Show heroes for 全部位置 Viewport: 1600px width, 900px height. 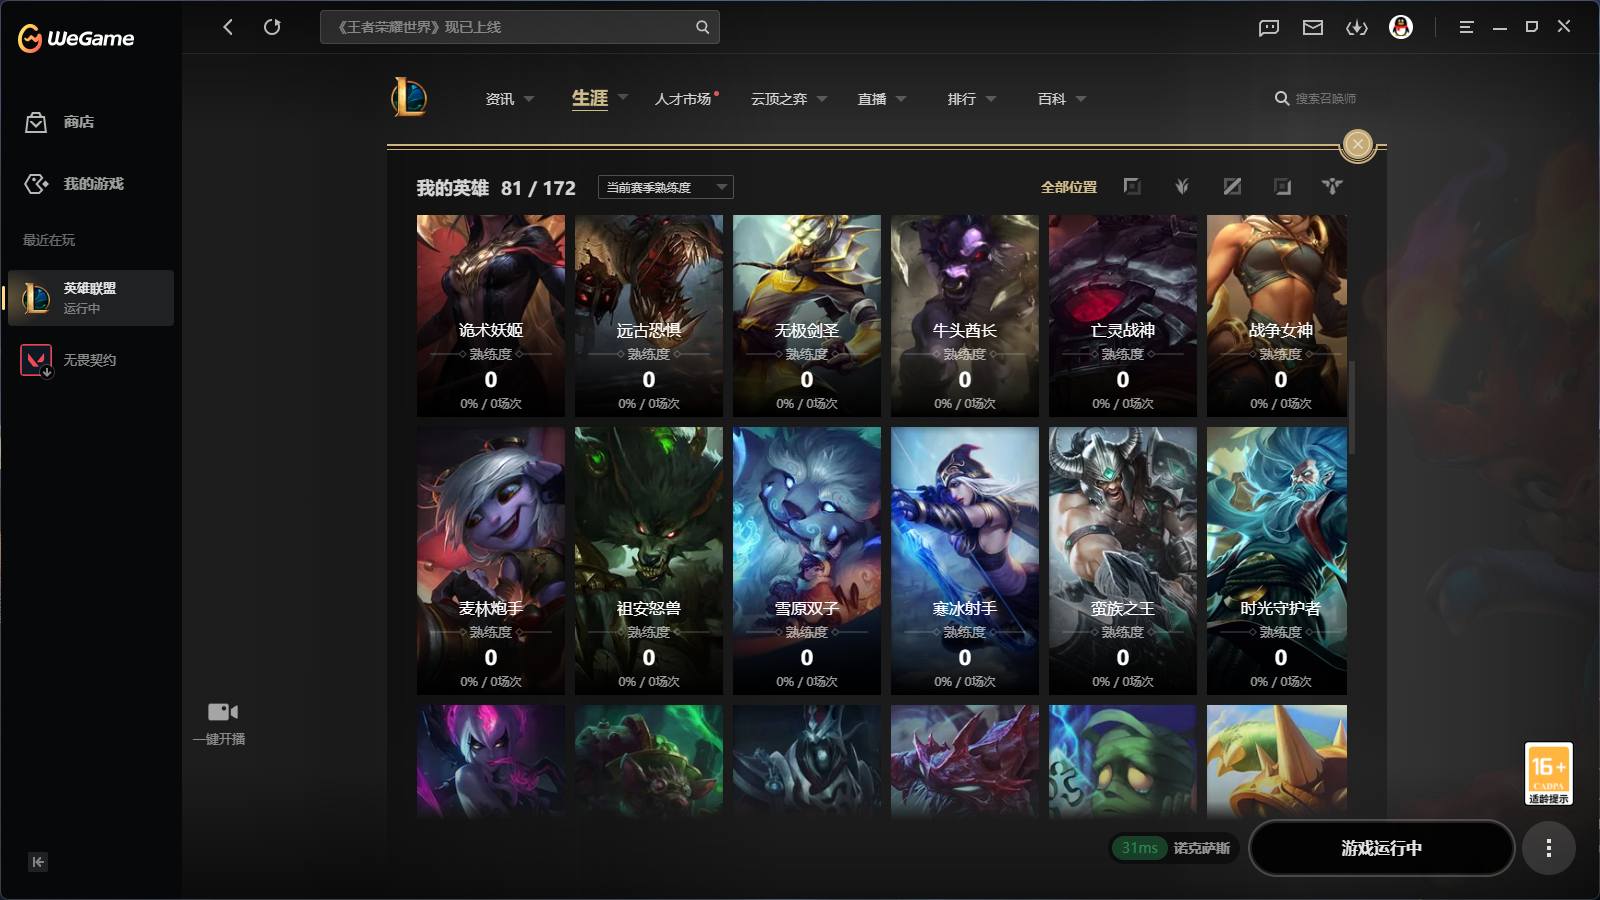1069,187
